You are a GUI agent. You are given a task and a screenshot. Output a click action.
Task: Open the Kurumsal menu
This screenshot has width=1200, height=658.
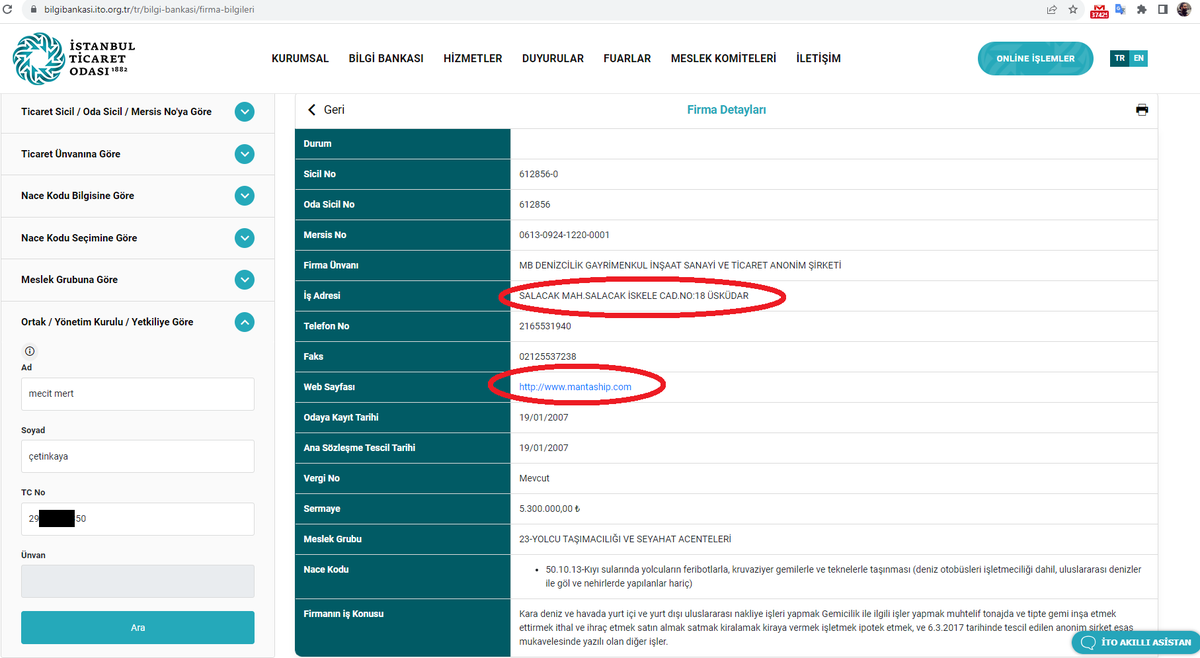(300, 59)
